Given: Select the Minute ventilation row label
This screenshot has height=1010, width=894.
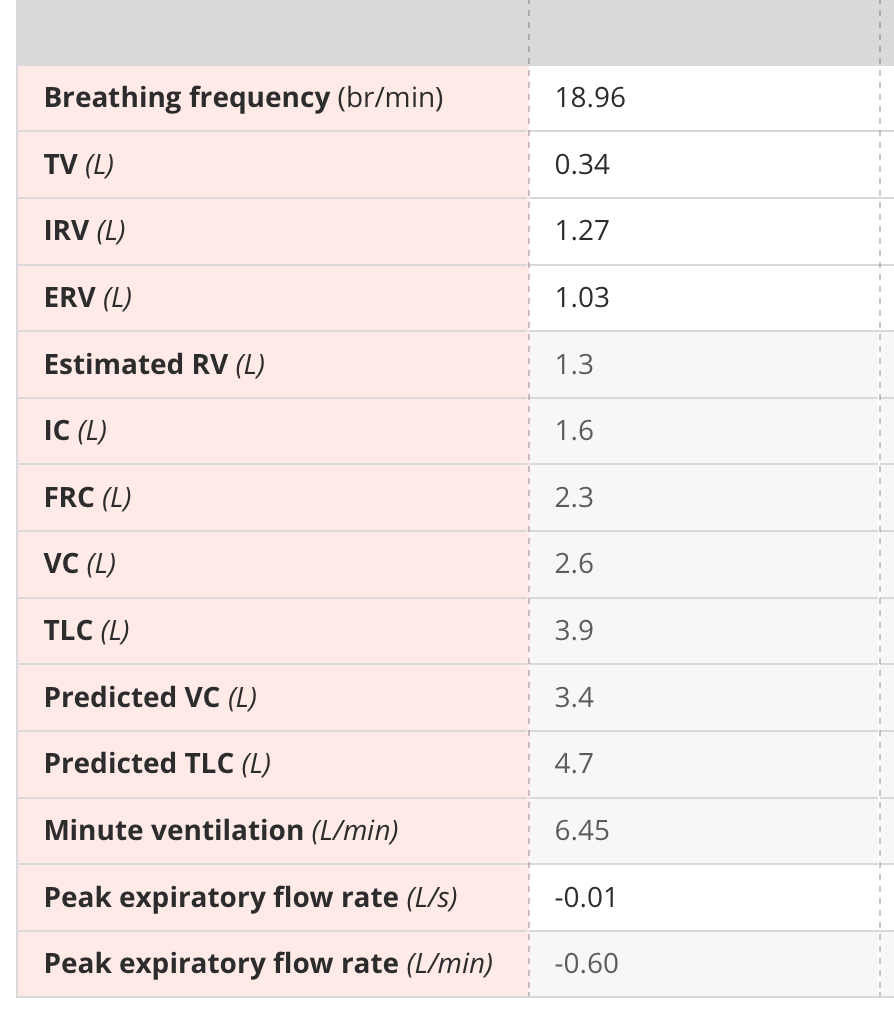Looking at the screenshot, I should coord(221,831).
